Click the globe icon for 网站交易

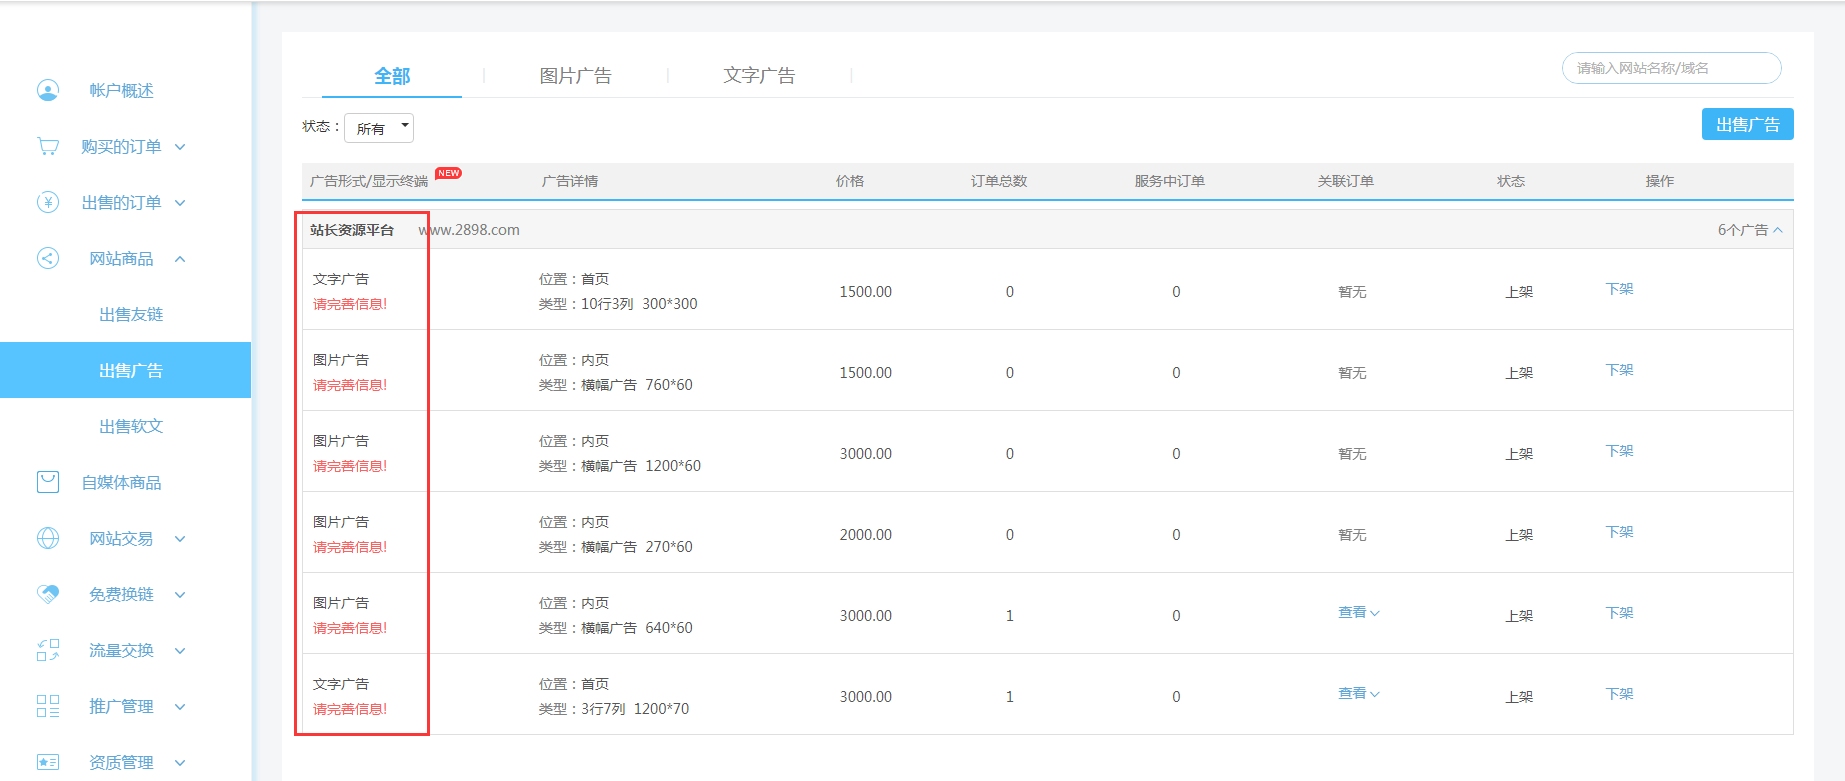48,538
